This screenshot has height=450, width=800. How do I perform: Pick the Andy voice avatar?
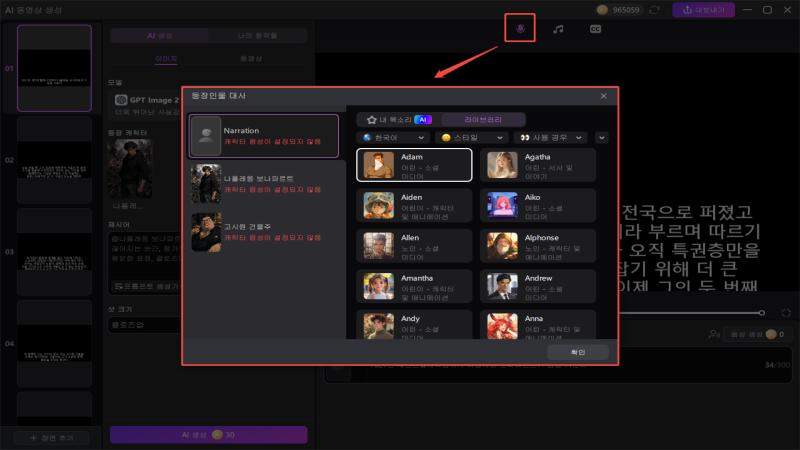tap(379, 326)
